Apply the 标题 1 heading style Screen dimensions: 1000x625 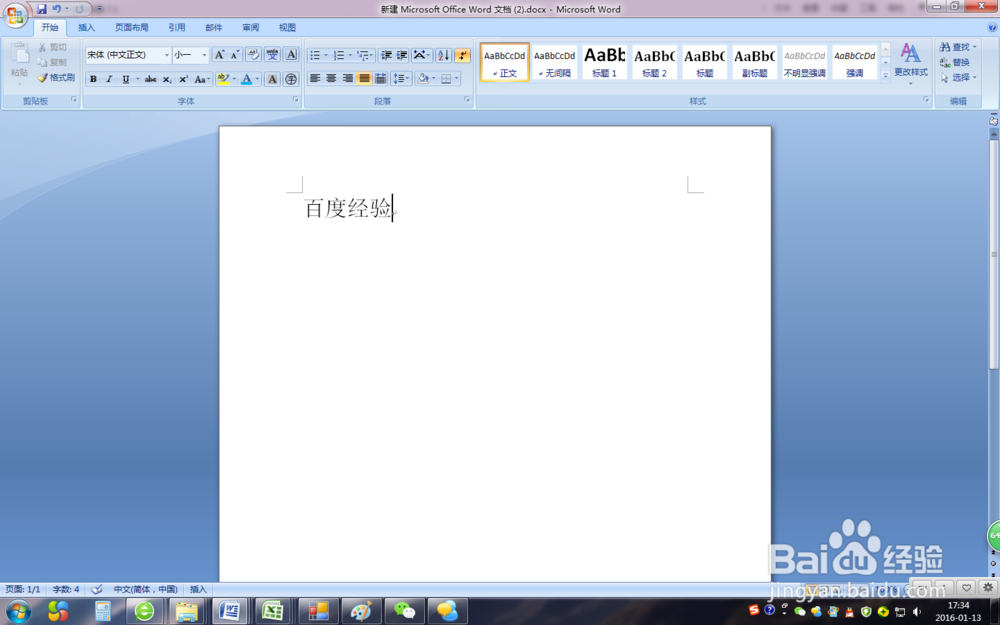(605, 62)
